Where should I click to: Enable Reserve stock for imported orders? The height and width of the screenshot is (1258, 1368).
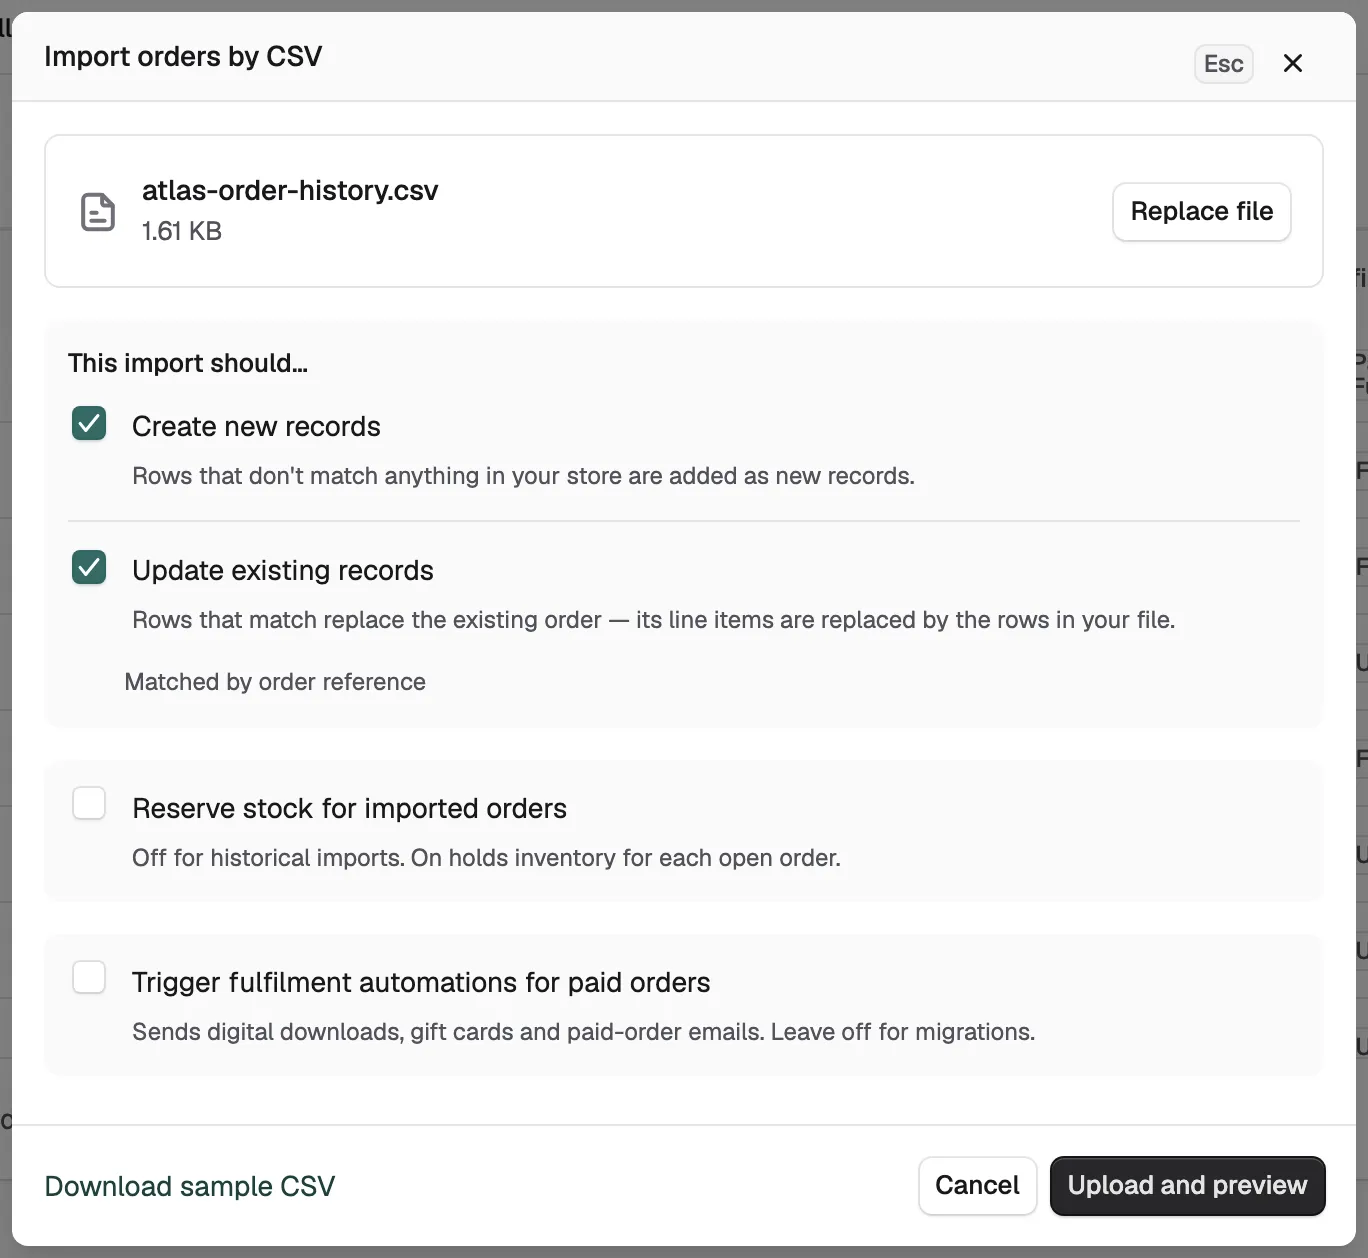pos(89,803)
